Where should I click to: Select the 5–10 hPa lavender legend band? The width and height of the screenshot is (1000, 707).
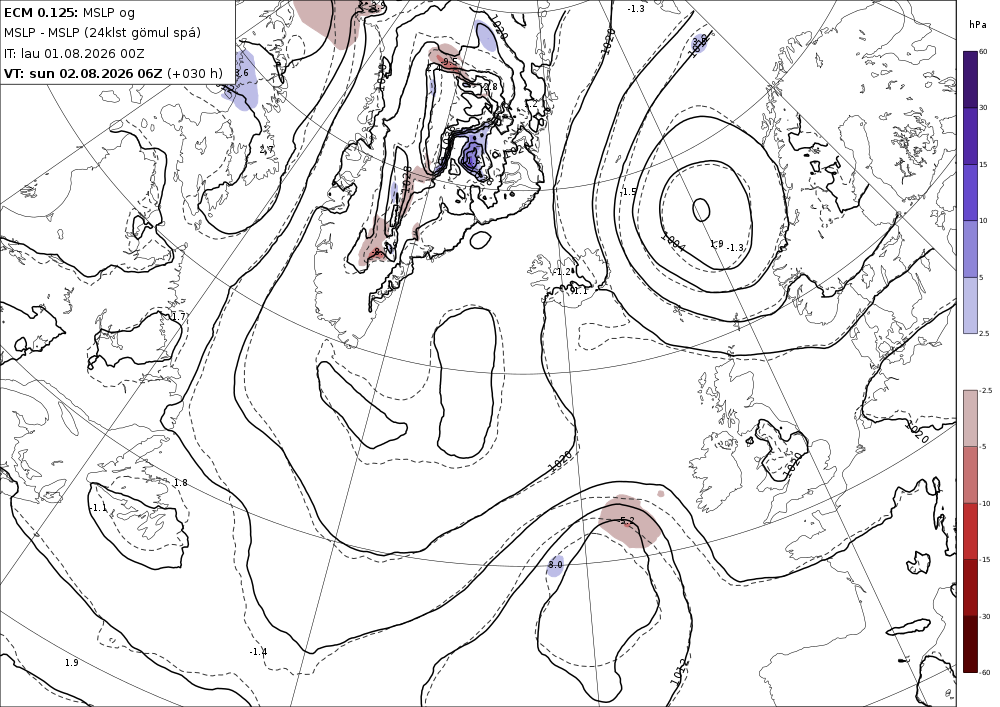pos(969,249)
